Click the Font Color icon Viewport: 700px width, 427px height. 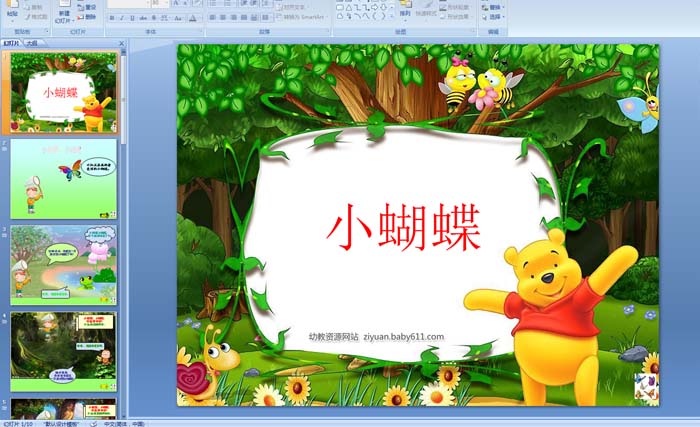tap(193, 18)
